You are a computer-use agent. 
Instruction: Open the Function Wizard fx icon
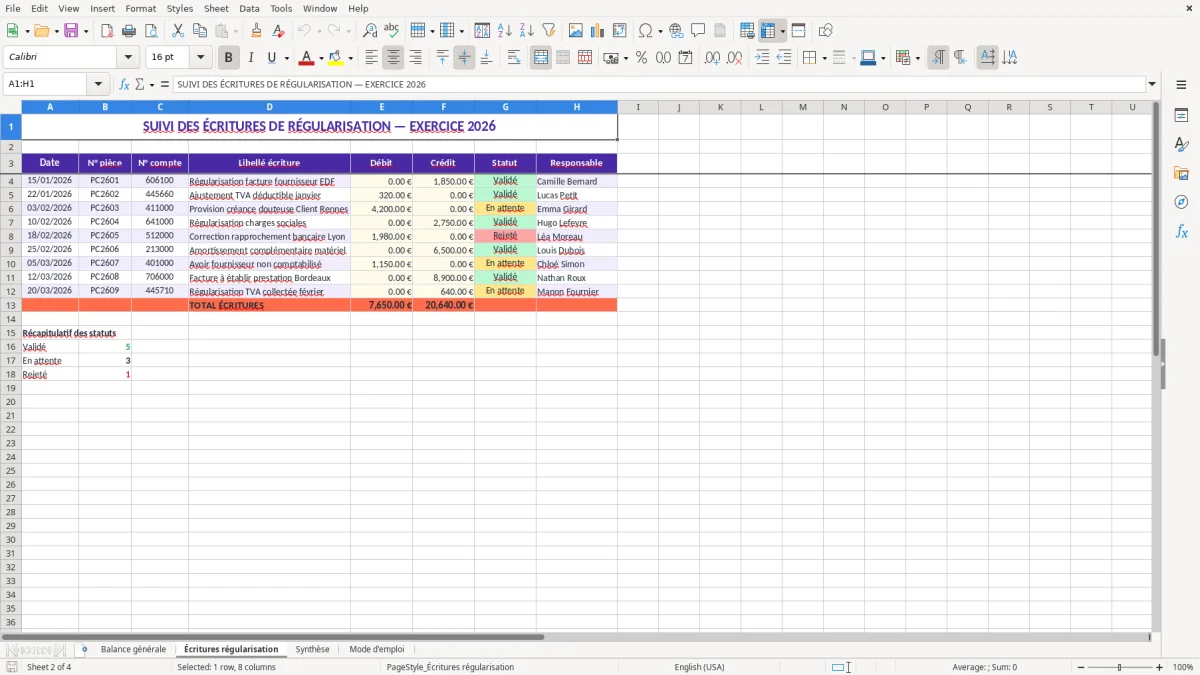(124, 85)
